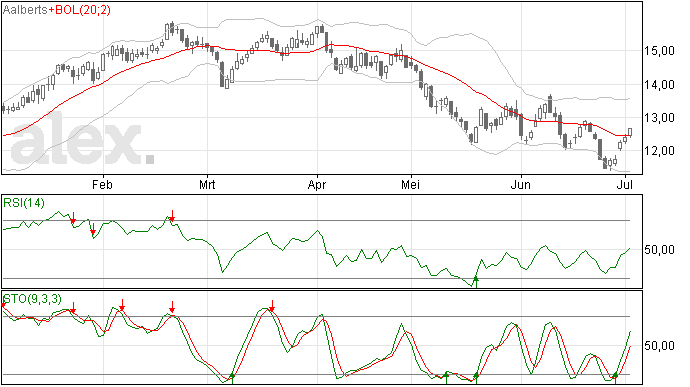The width and height of the screenshot is (690, 387).
Task: Click the STO(9,3,3) panel label
Action: tap(32, 299)
